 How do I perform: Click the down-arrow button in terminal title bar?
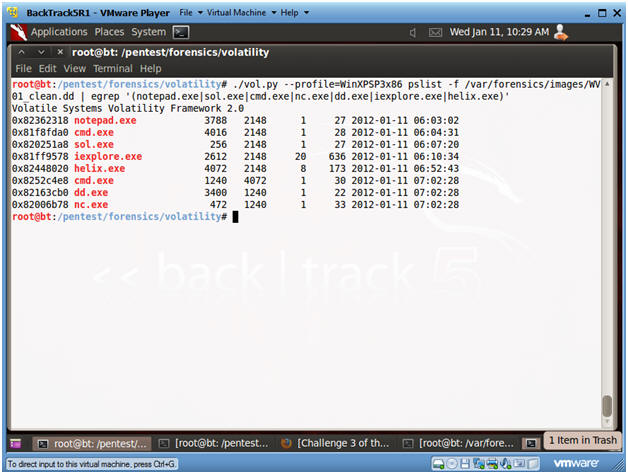pos(41,52)
